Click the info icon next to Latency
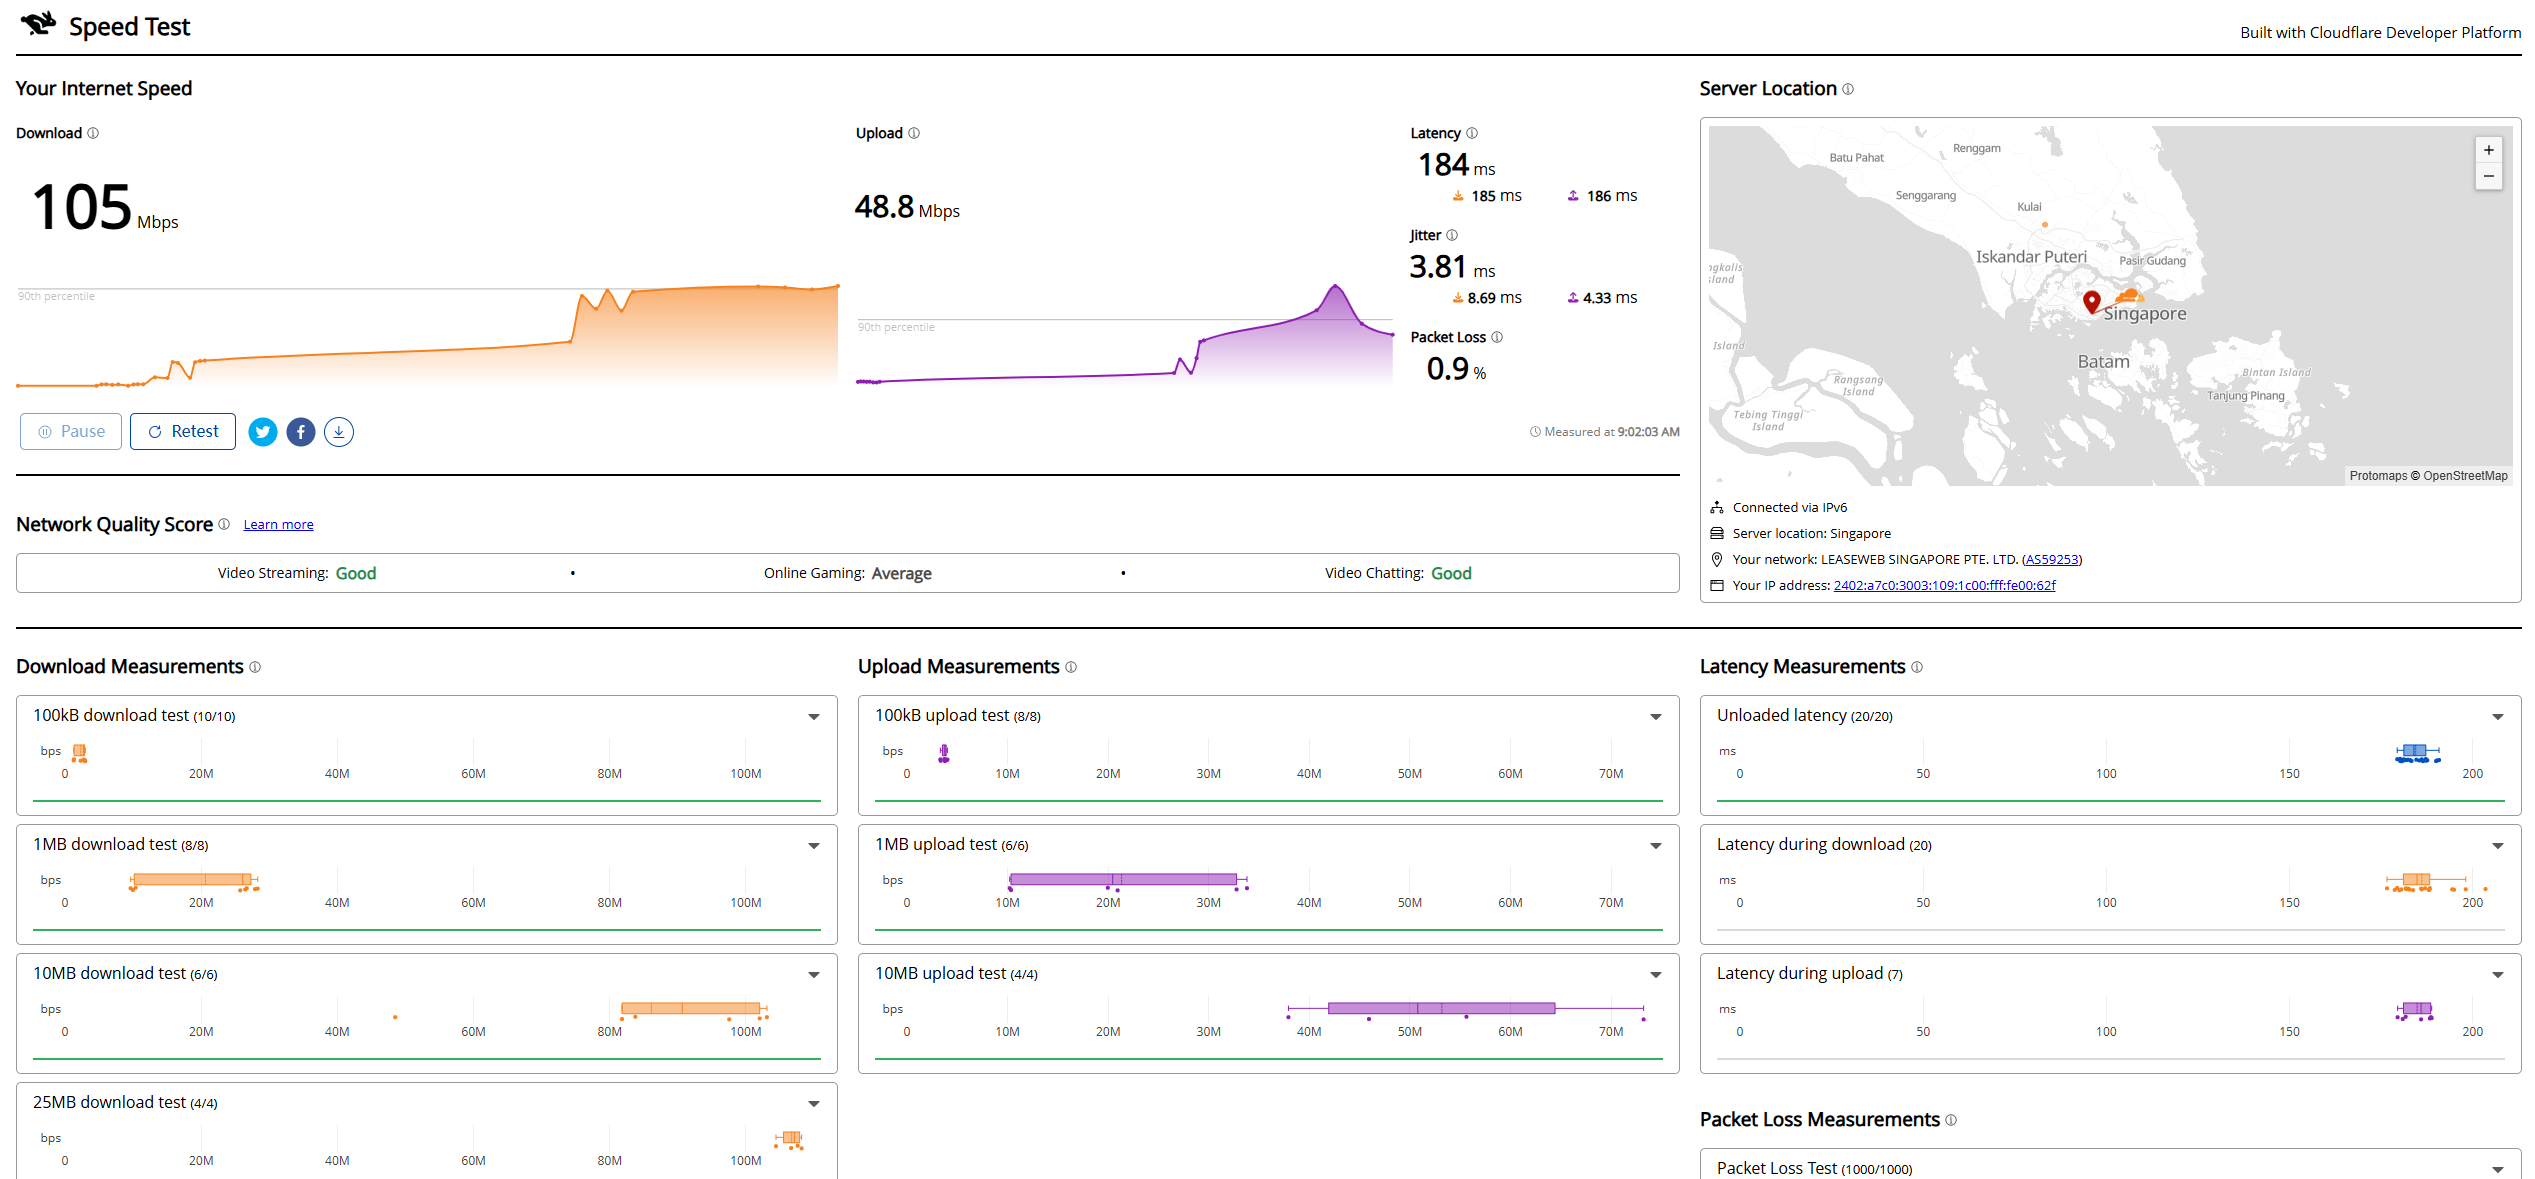Viewport: 2535px width, 1179px height. [1472, 133]
